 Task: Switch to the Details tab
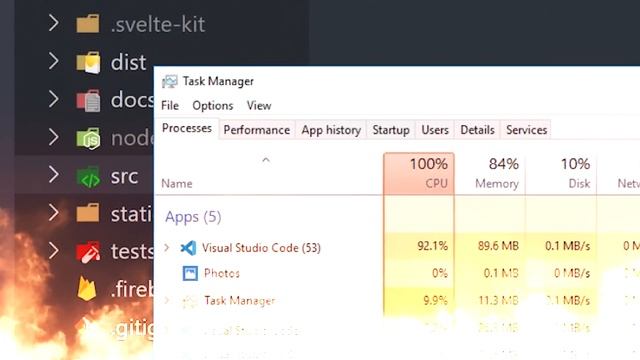(x=477, y=130)
